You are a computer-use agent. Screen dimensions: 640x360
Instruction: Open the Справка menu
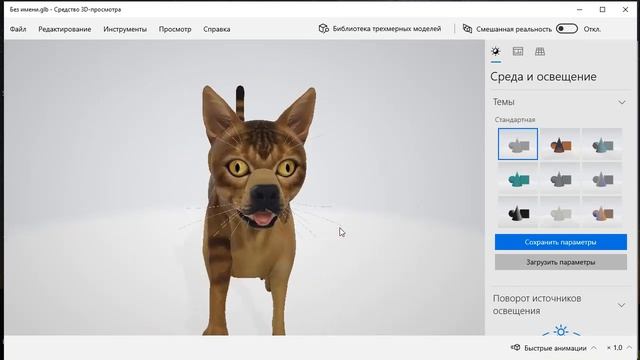pos(217,29)
